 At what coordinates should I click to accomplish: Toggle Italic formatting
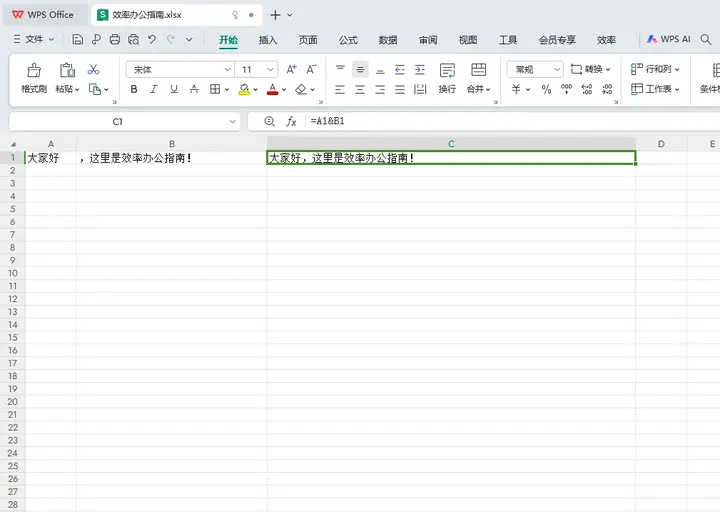point(154,89)
